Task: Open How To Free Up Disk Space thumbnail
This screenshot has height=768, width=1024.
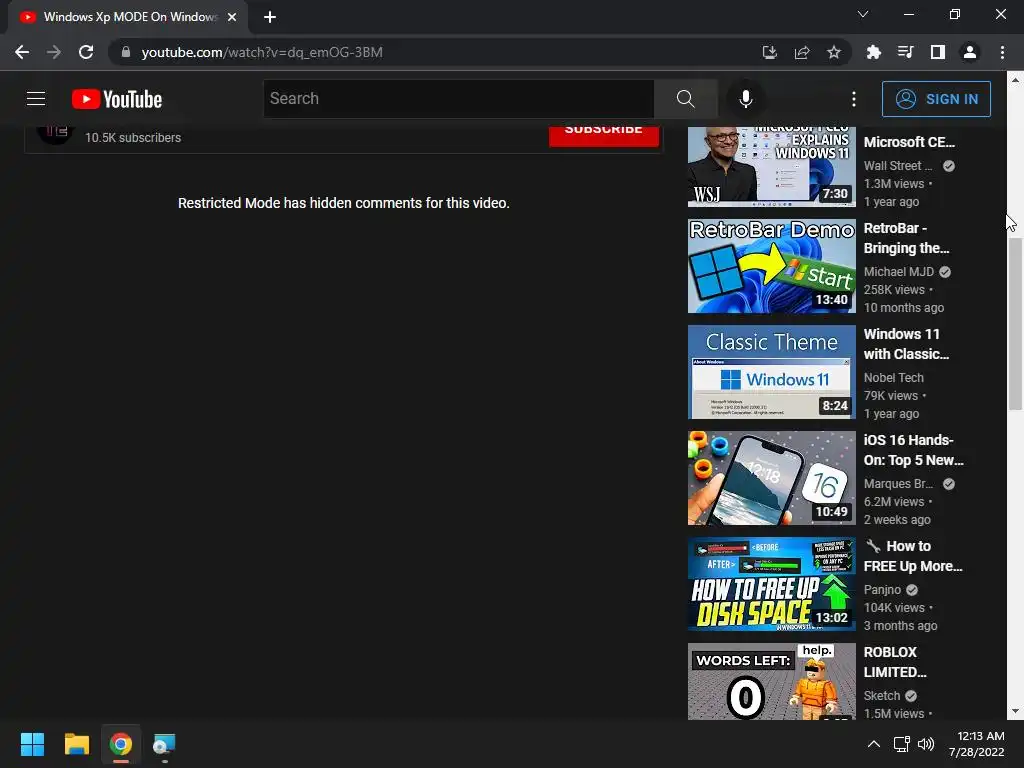Action: click(771, 584)
